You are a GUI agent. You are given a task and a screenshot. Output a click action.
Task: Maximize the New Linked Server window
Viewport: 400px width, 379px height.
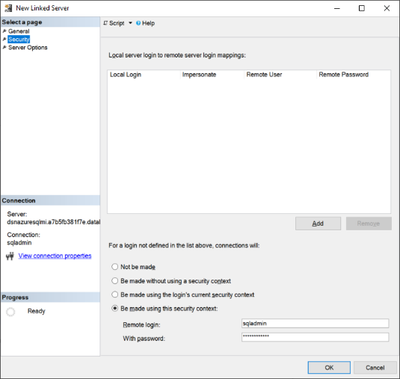pos(362,8)
